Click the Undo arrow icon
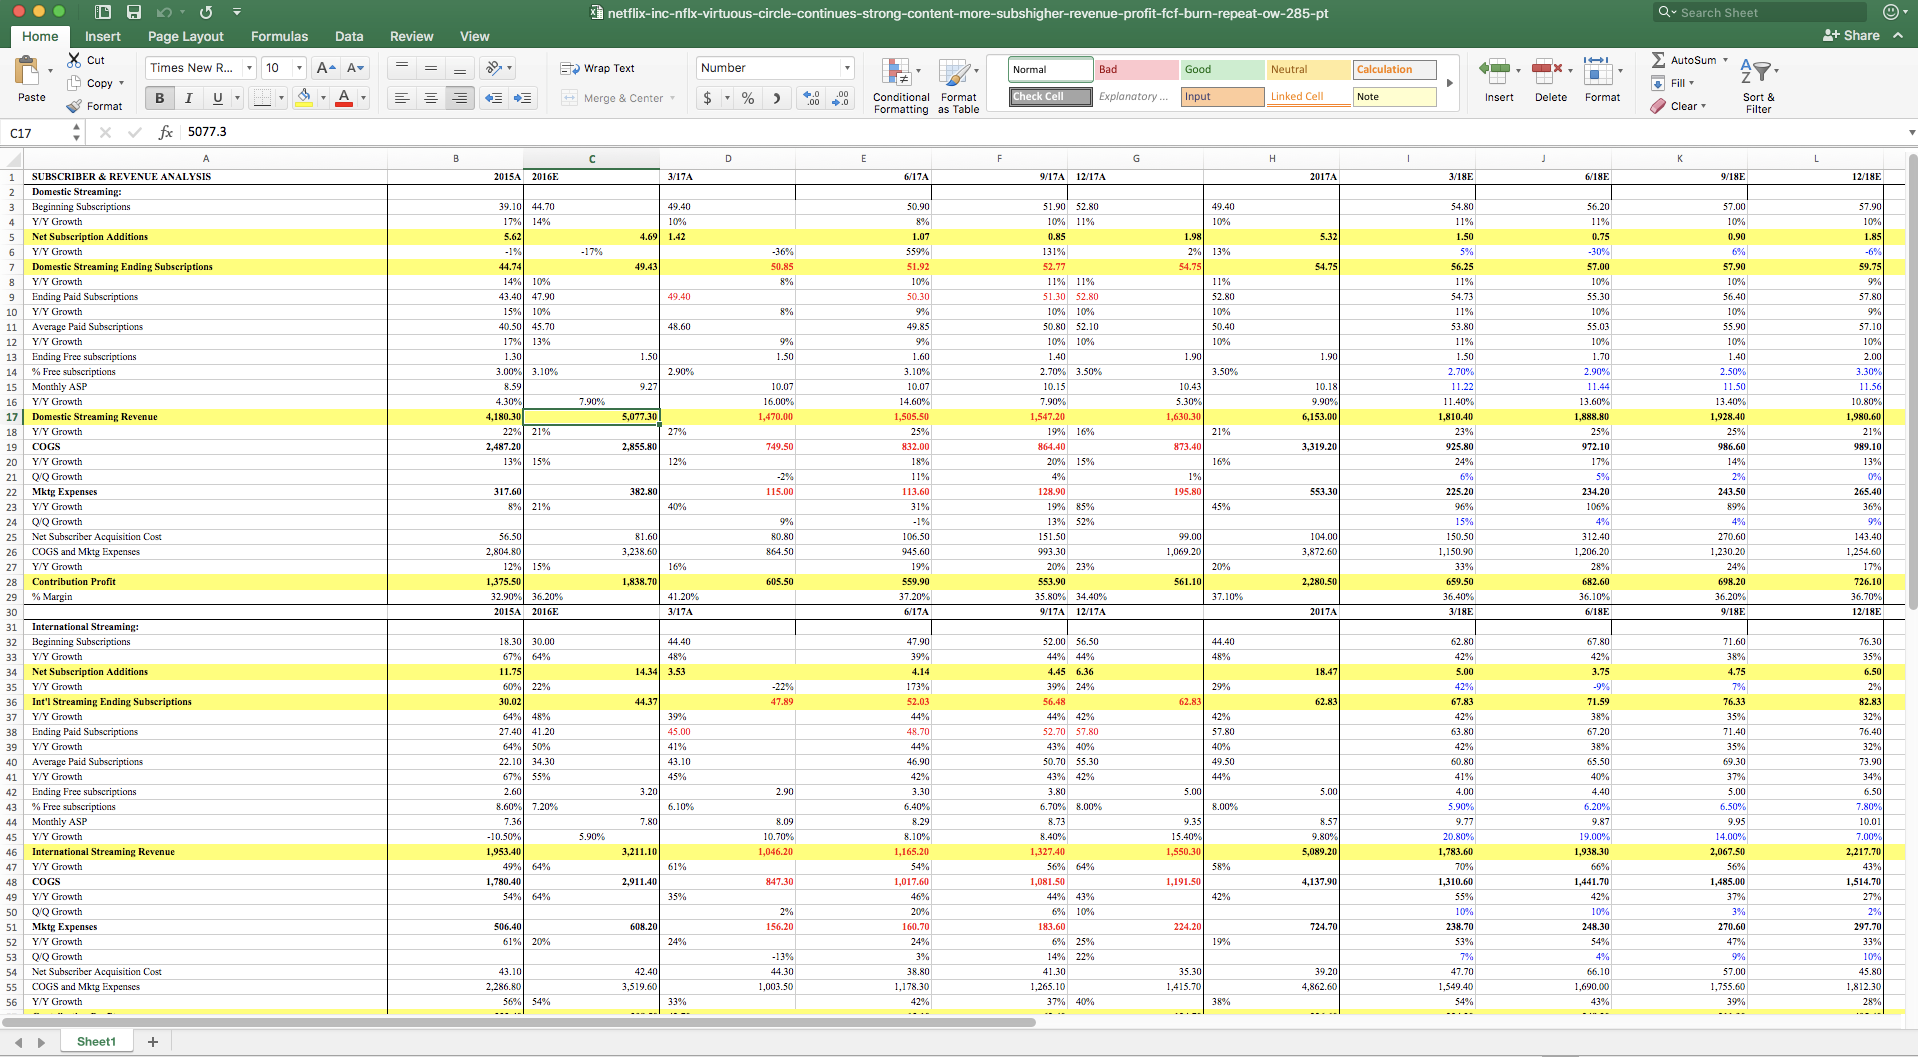This screenshot has height=1057, width=1918. click(164, 12)
